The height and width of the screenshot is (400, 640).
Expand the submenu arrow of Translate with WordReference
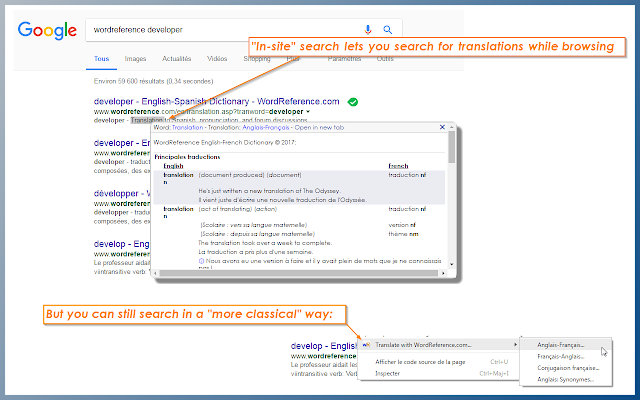coord(515,345)
